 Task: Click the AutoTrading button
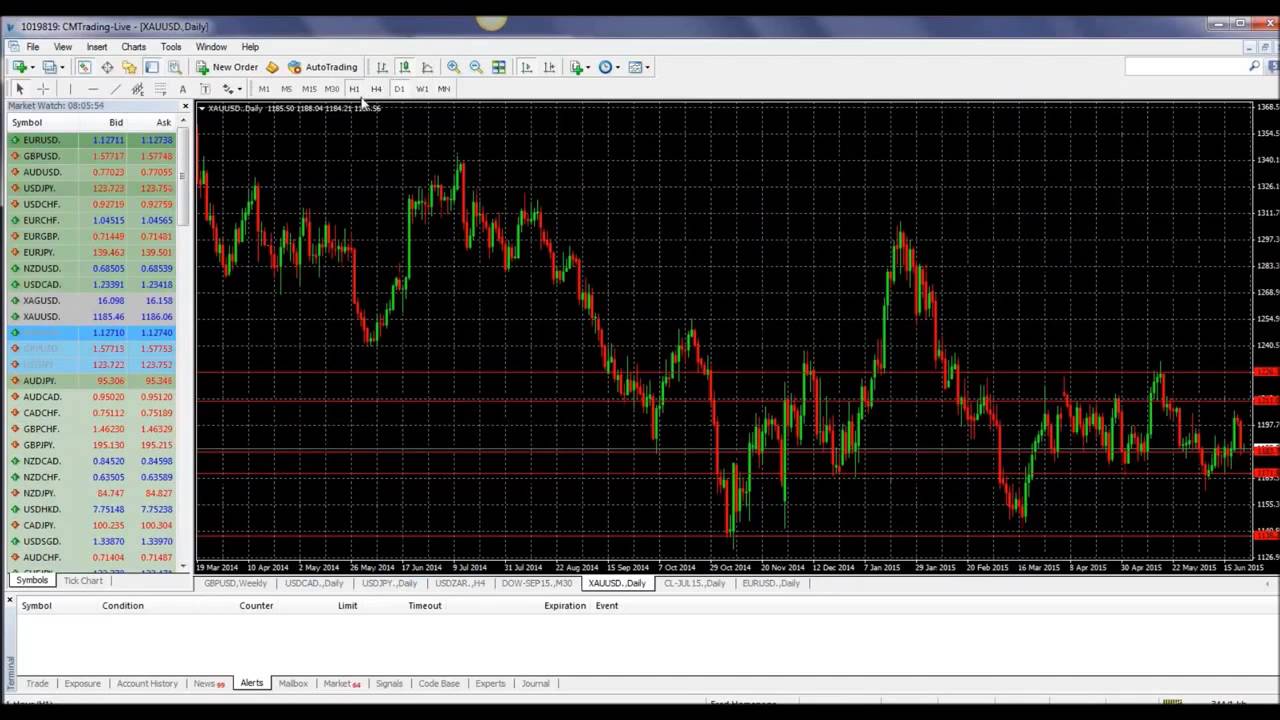point(322,67)
